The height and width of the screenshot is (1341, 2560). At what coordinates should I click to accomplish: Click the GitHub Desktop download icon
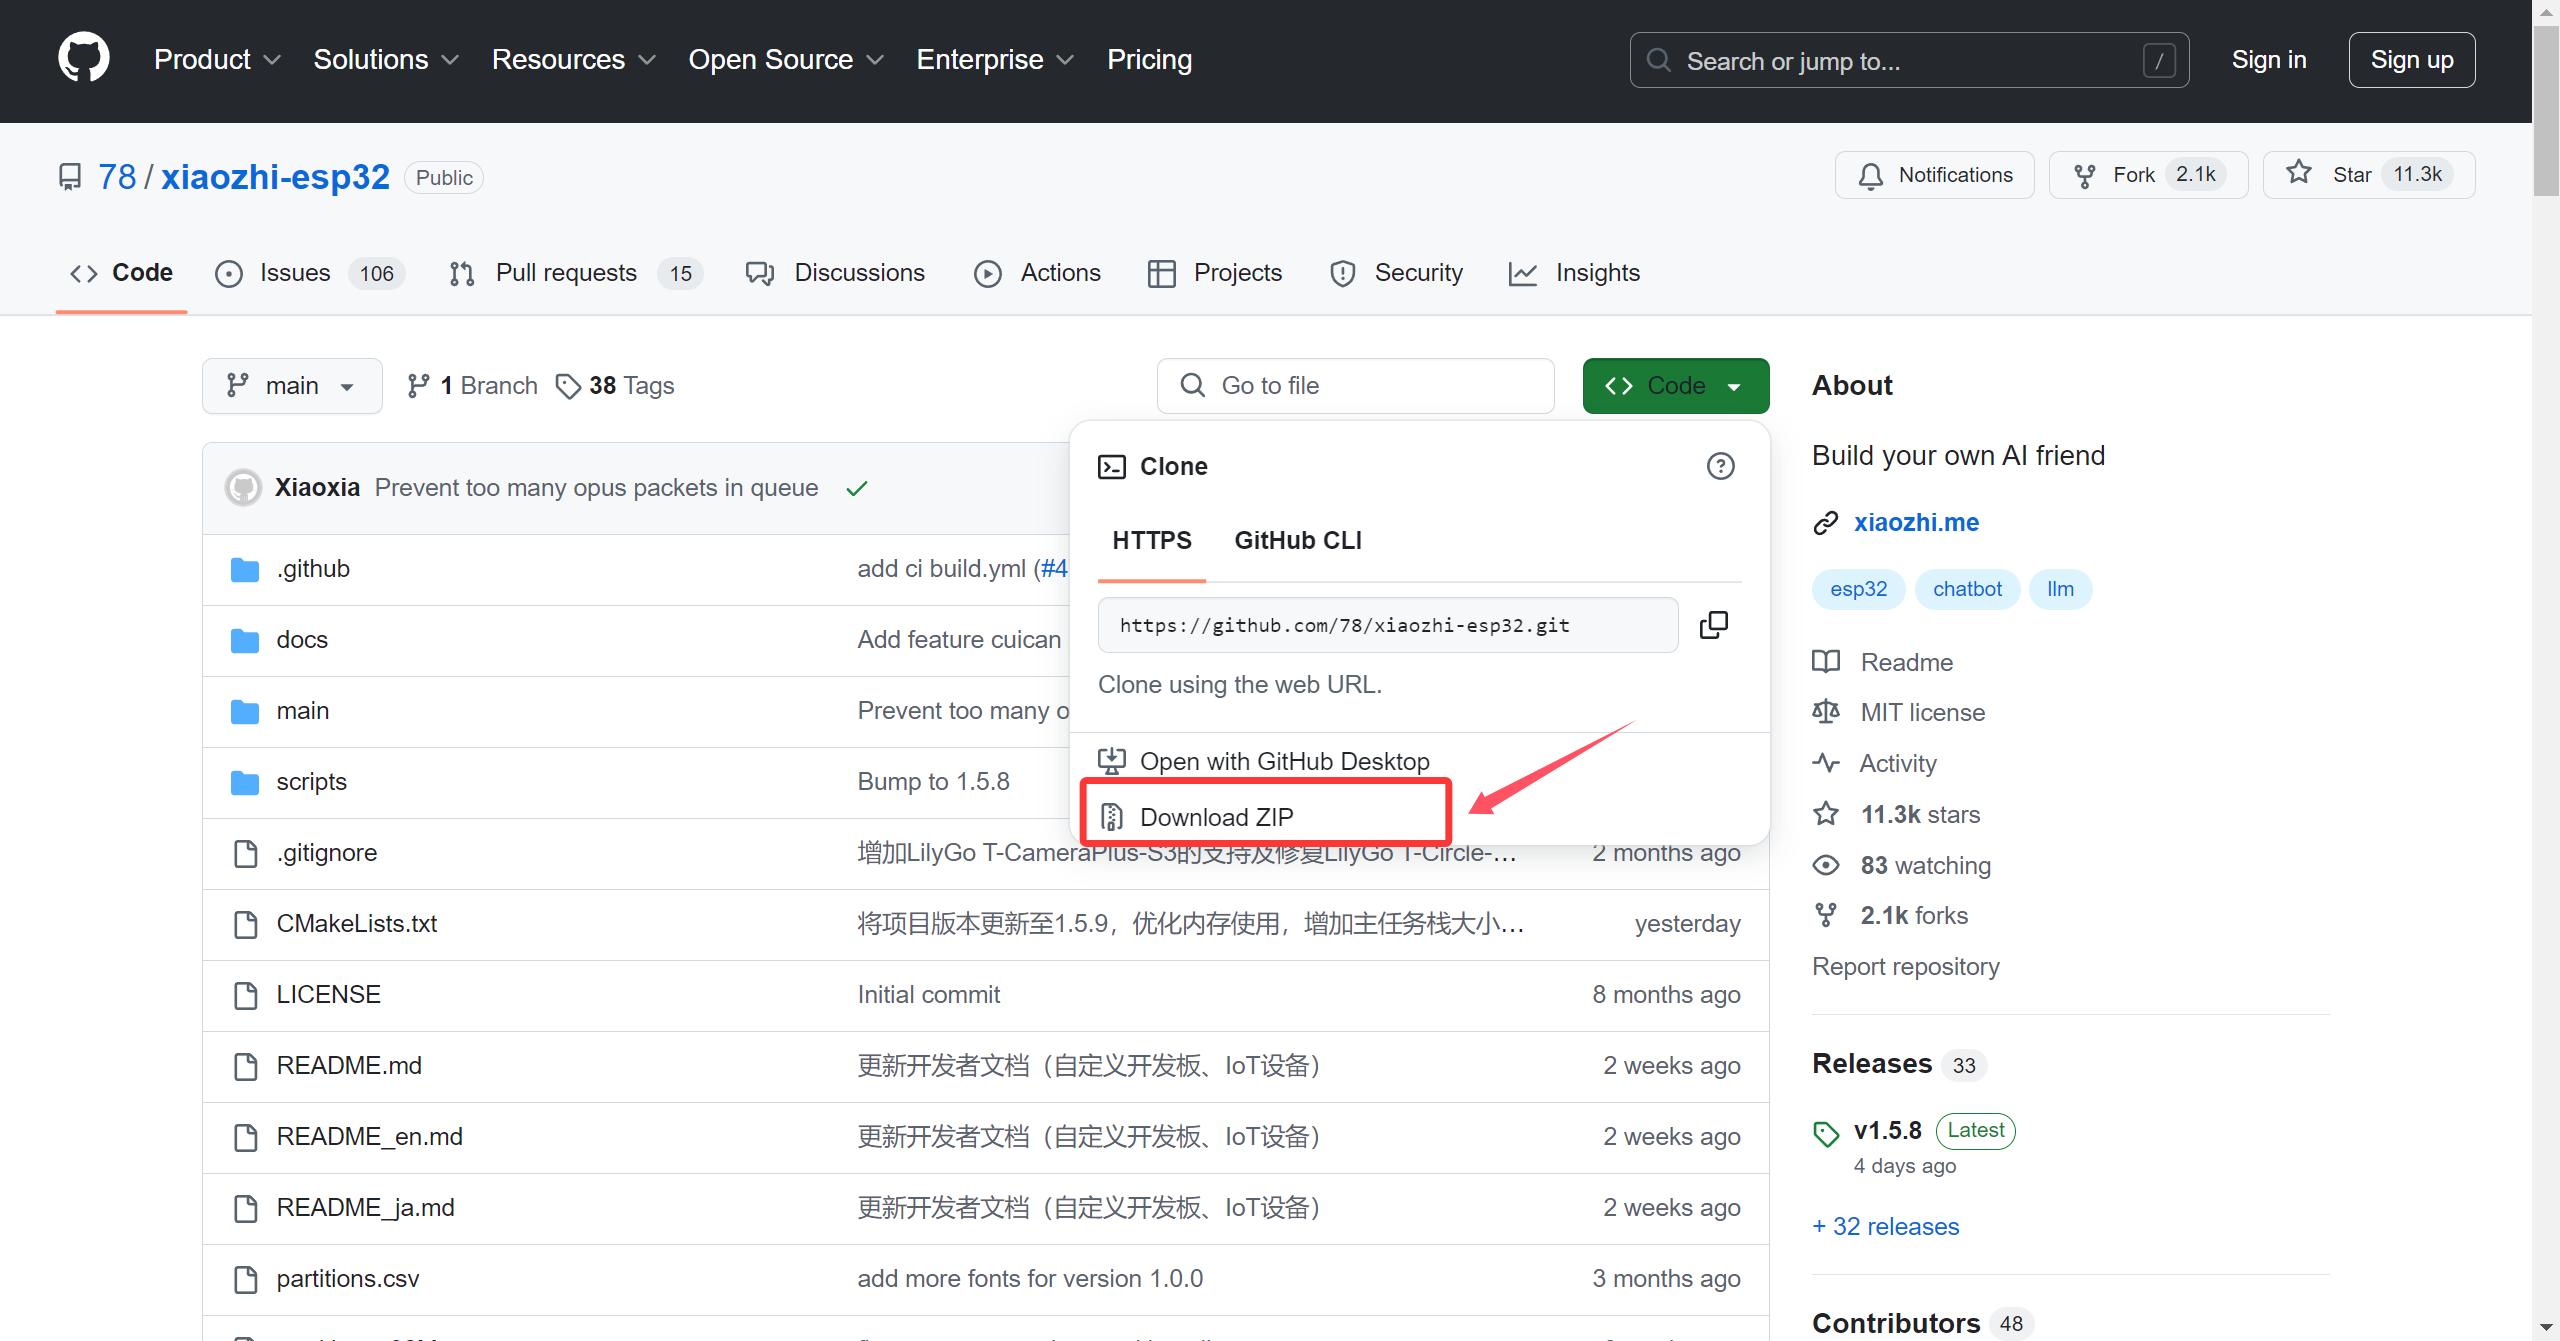point(1112,761)
